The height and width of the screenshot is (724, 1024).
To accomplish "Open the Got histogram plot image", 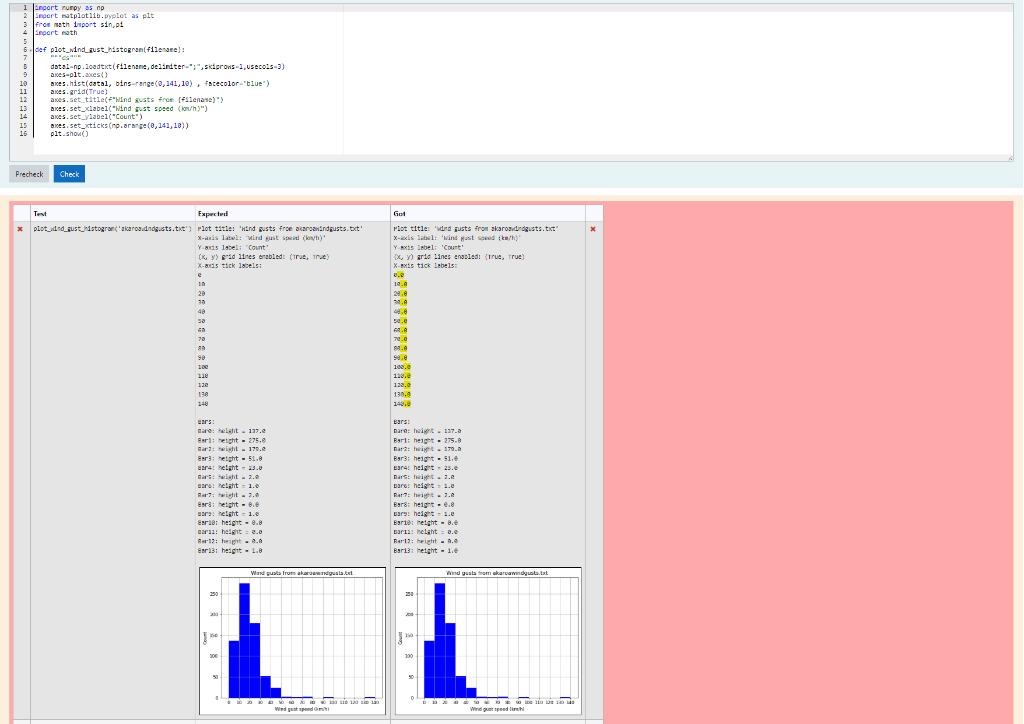I will [x=487, y=641].
